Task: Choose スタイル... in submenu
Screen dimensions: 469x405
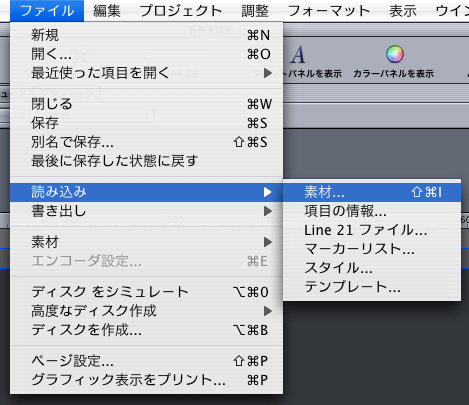Action: coord(372,268)
